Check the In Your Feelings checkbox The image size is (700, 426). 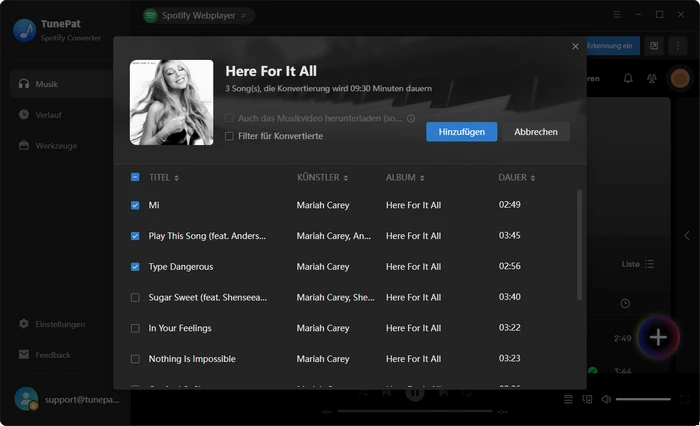(135, 329)
